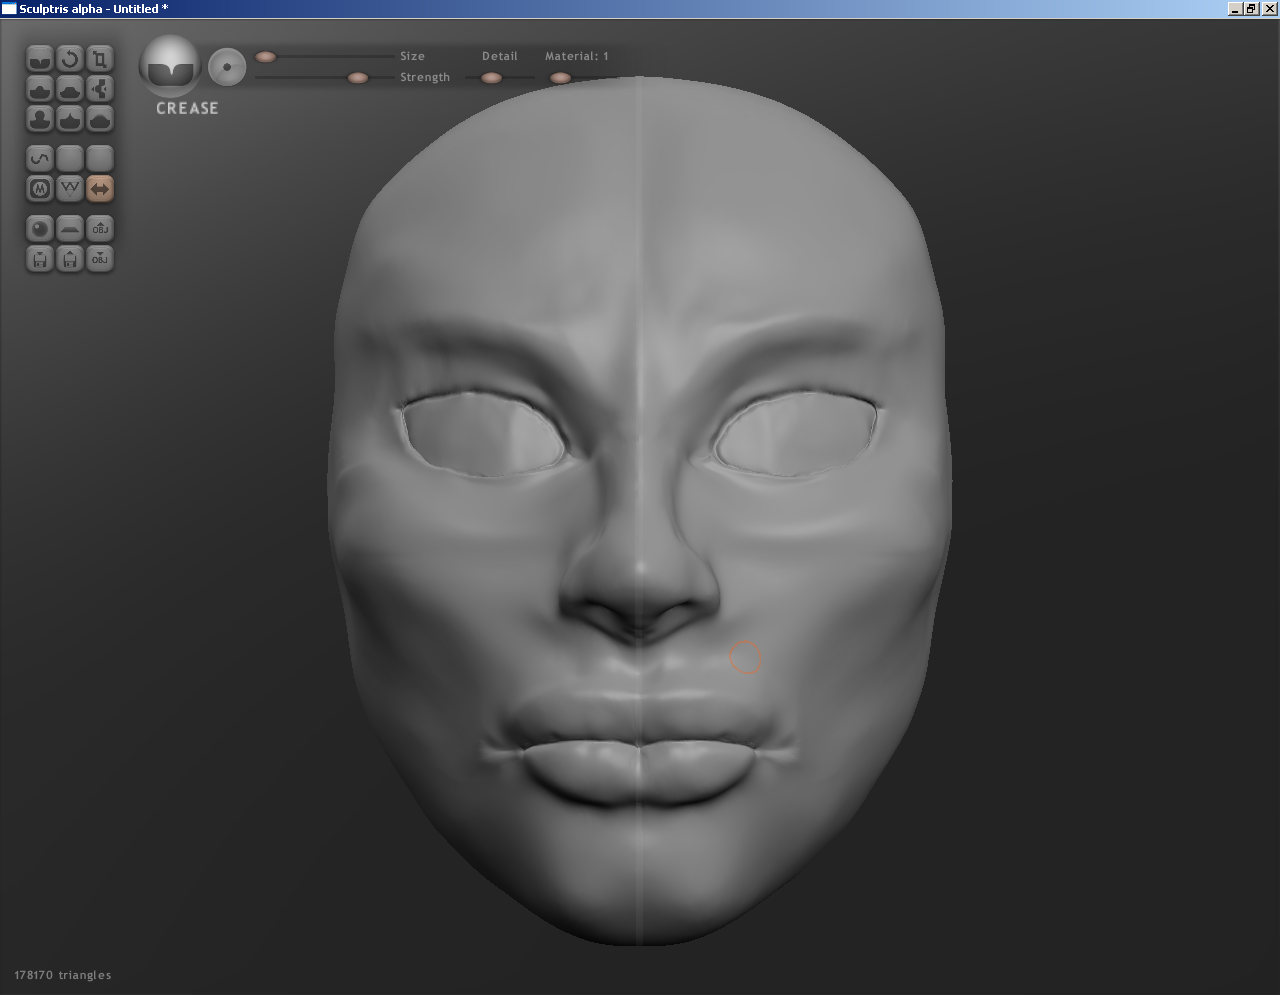The image size is (1280, 995).
Task: Select the Scale tool
Action: [x=99, y=59]
